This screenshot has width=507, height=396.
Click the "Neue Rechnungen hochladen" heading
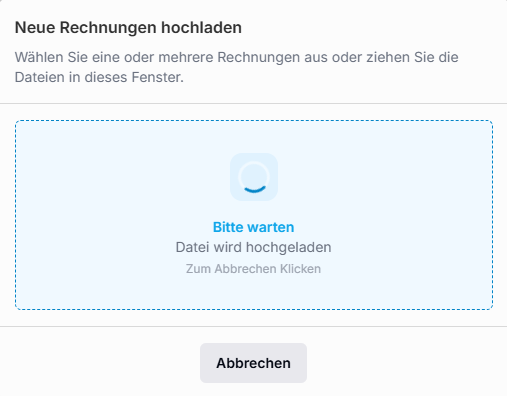click(128, 27)
